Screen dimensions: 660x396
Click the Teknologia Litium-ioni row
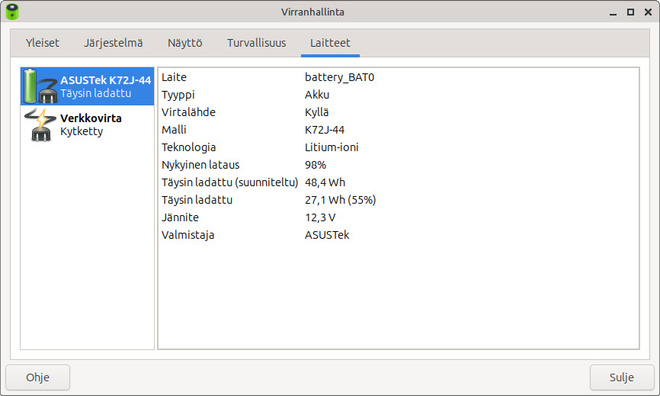click(398, 147)
